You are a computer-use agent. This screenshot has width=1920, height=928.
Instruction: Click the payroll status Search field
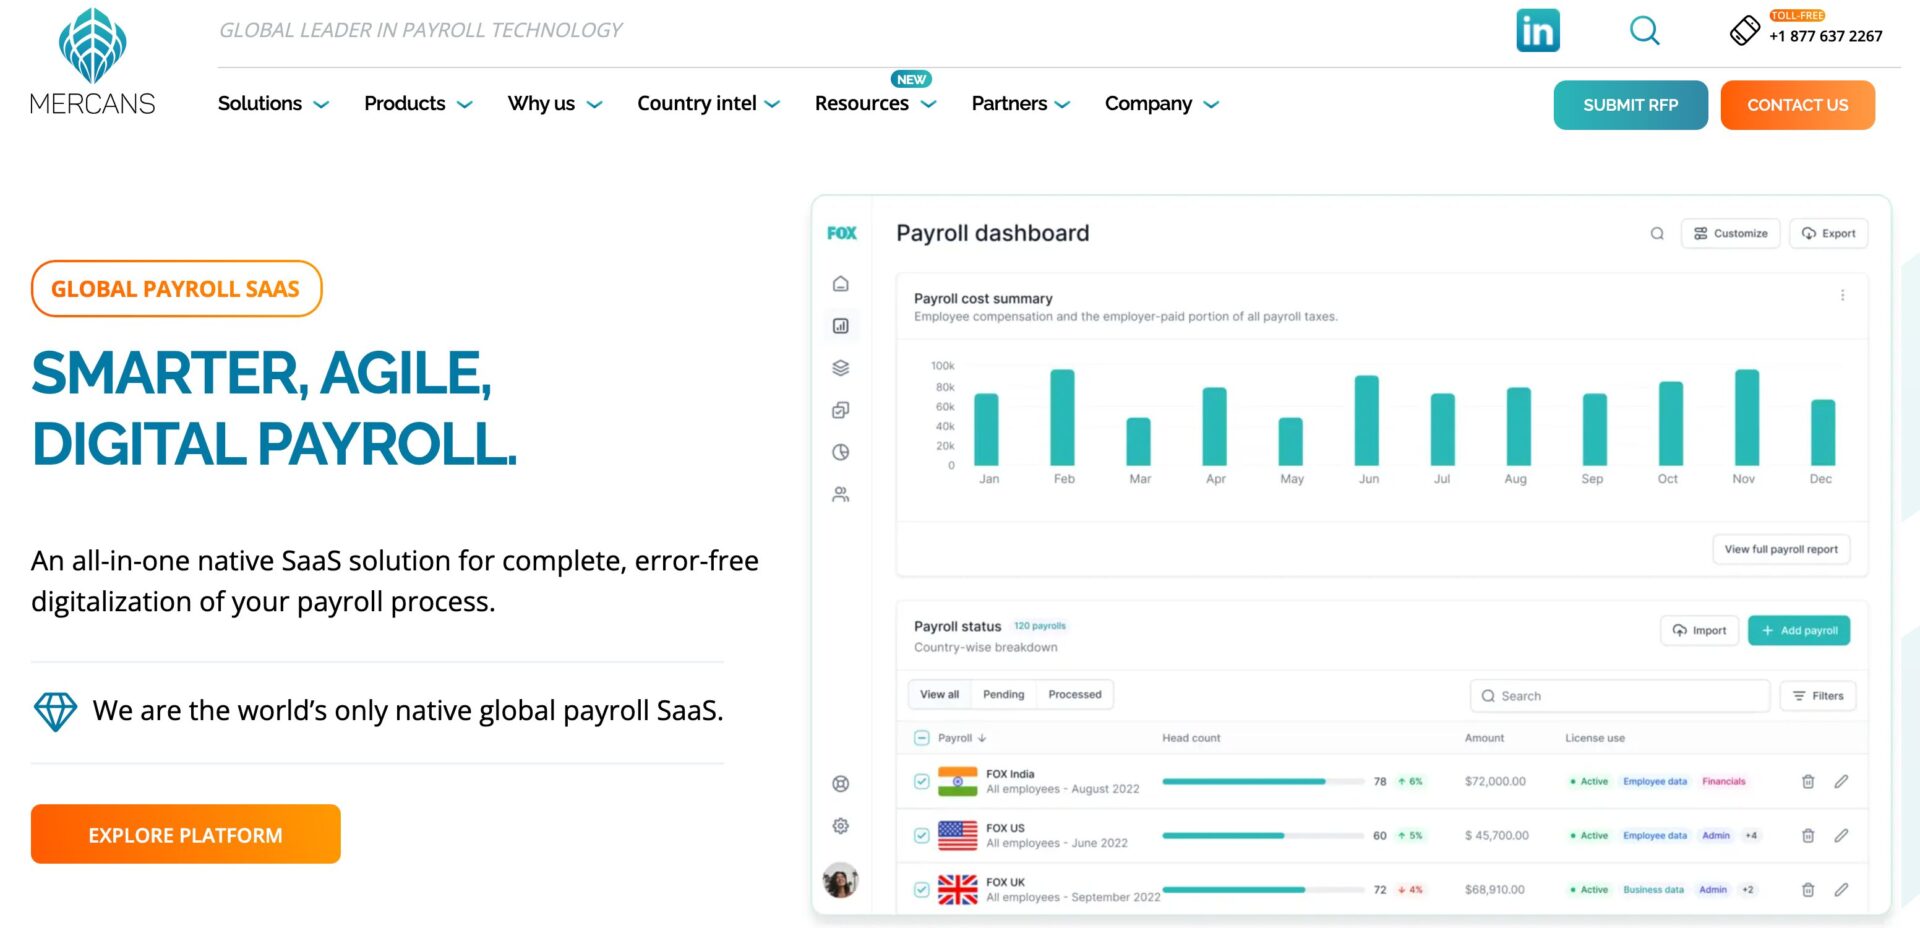click(1620, 696)
